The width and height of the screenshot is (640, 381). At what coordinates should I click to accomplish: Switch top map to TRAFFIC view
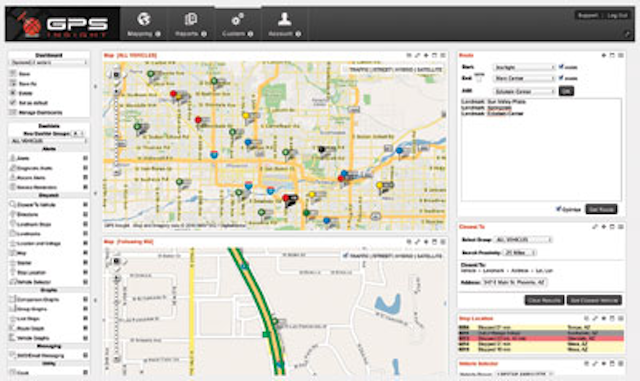(x=358, y=70)
